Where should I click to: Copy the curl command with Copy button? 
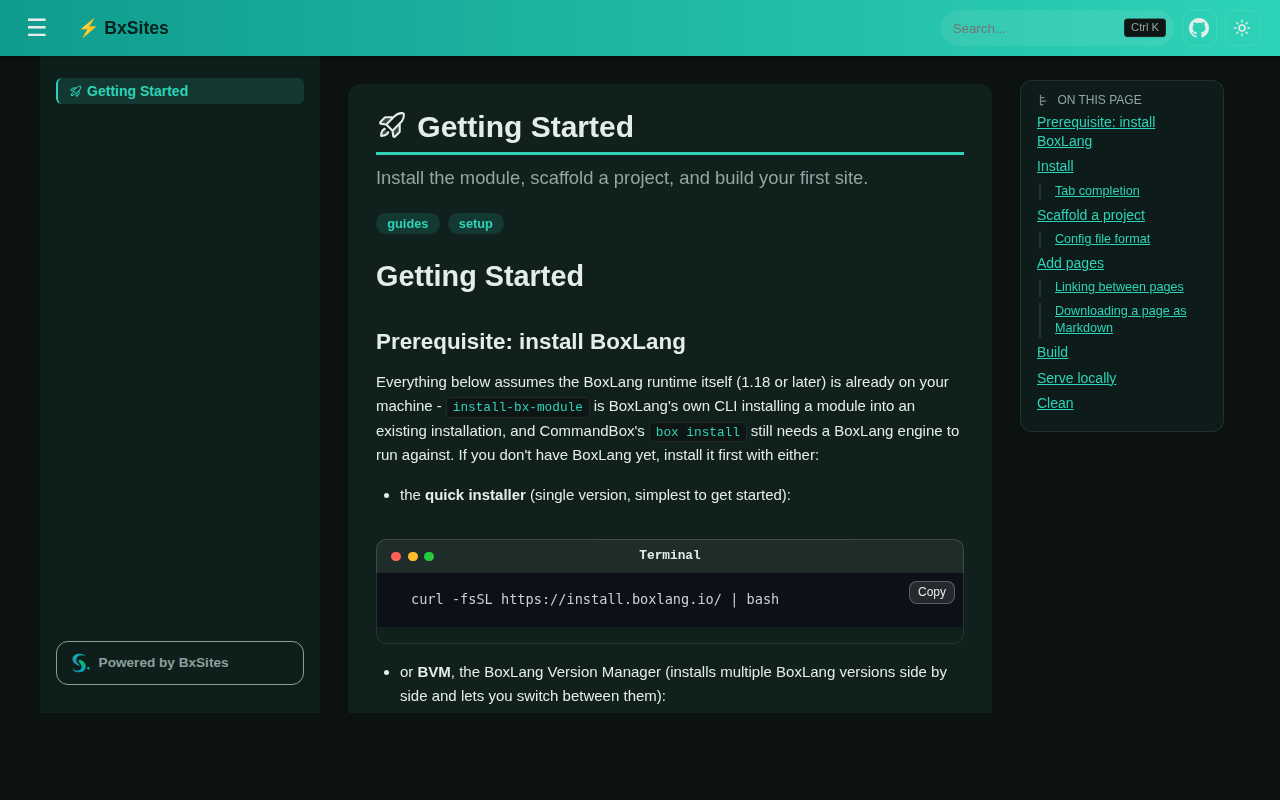(x=932, y=592)
